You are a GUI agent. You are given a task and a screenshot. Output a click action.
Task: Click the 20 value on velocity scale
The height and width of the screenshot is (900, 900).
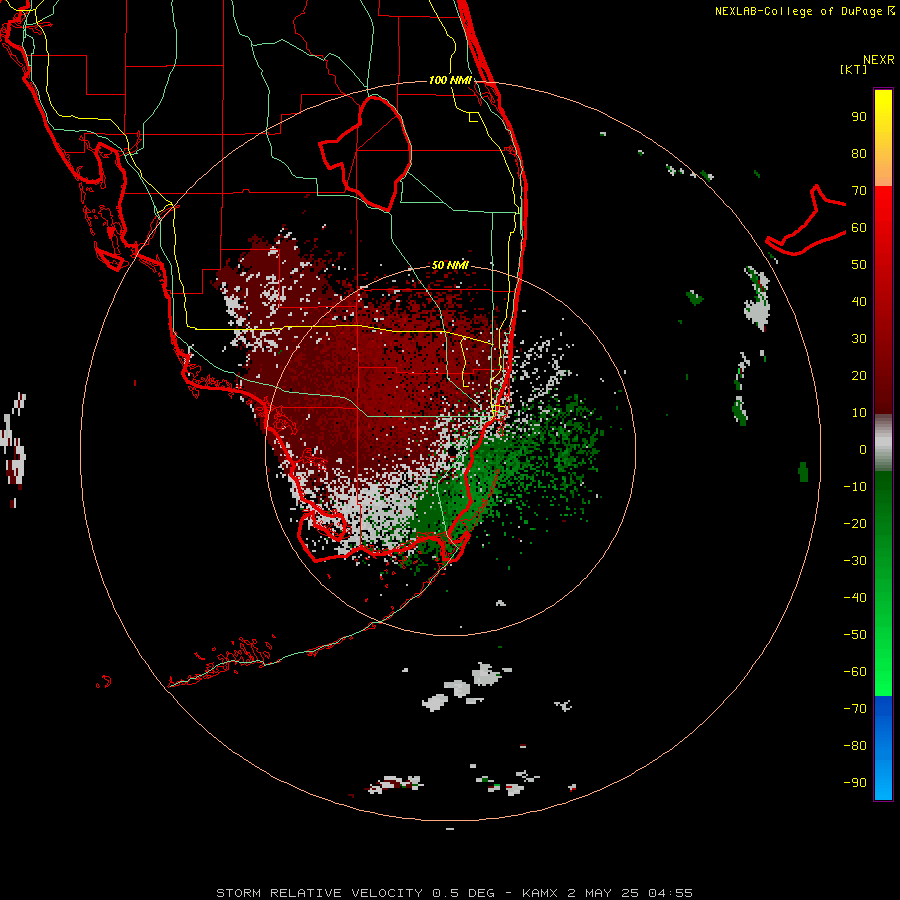click(859, 375)
